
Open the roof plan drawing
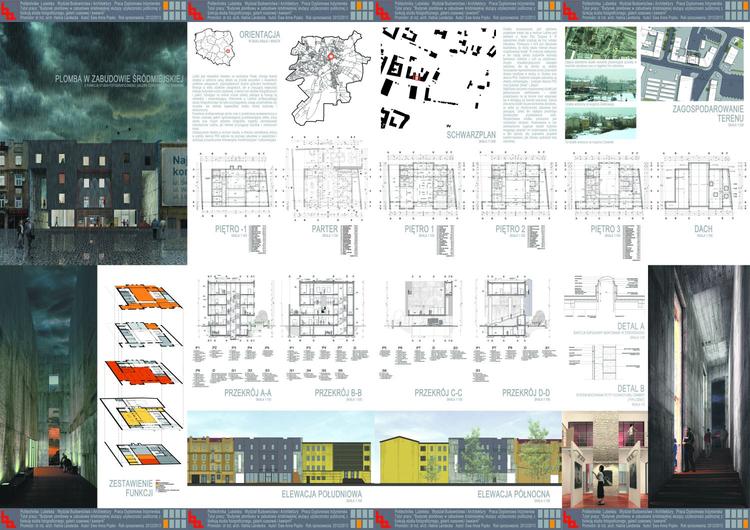click(x=703, y=186)
